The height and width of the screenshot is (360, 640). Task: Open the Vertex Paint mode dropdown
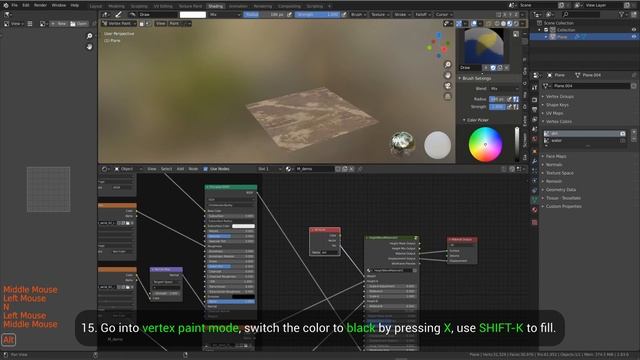click(x=119, y=24)
